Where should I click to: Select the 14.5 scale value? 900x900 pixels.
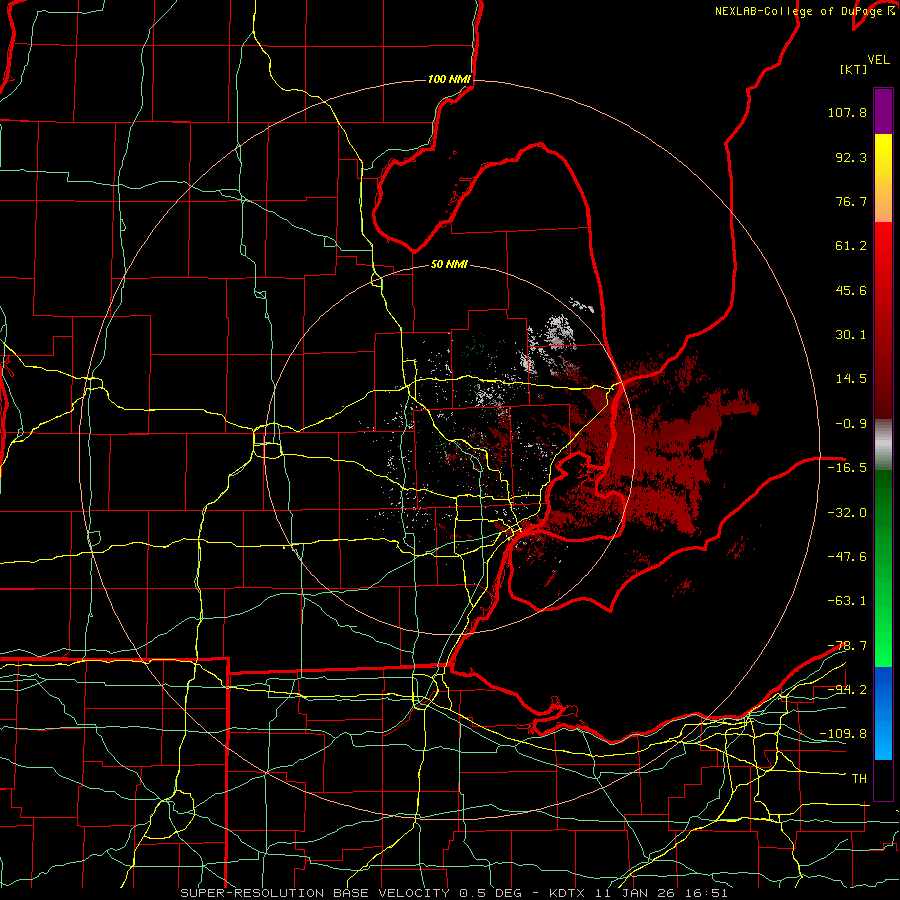tap(851, 379)
